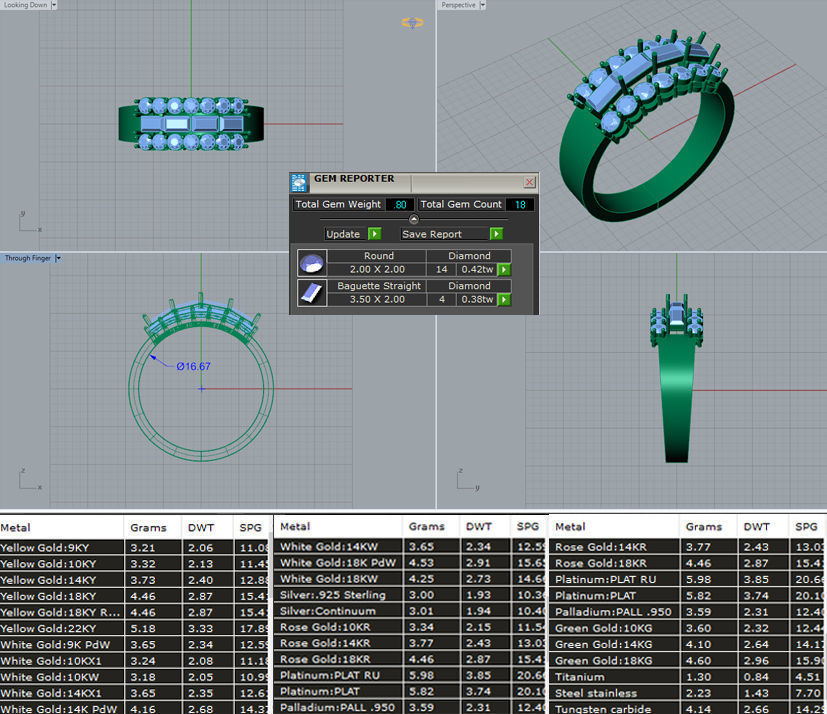Open the Perspective viewport dropdown

click(x=483, y=5)
